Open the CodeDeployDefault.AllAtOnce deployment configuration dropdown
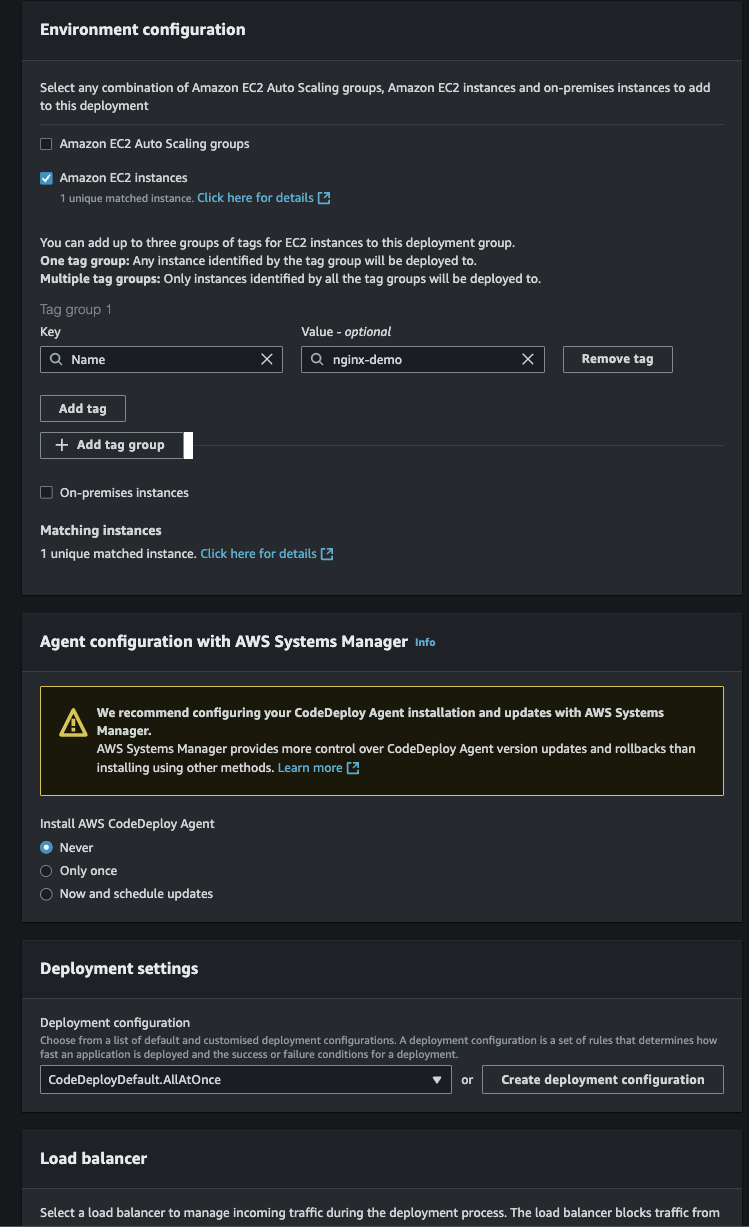The width and height of the screenshot is (749, 1227). [246, 1080]
